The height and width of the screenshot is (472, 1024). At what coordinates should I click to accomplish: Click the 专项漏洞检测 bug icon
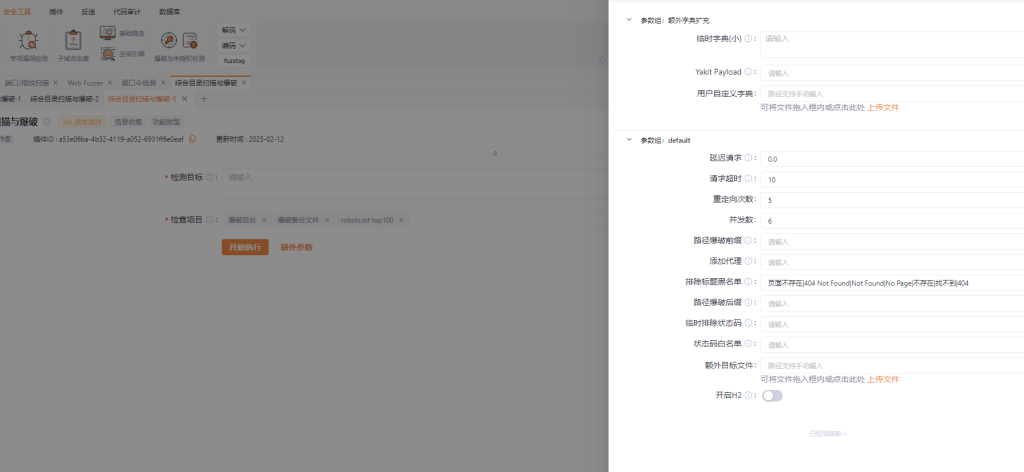(29, 41)
